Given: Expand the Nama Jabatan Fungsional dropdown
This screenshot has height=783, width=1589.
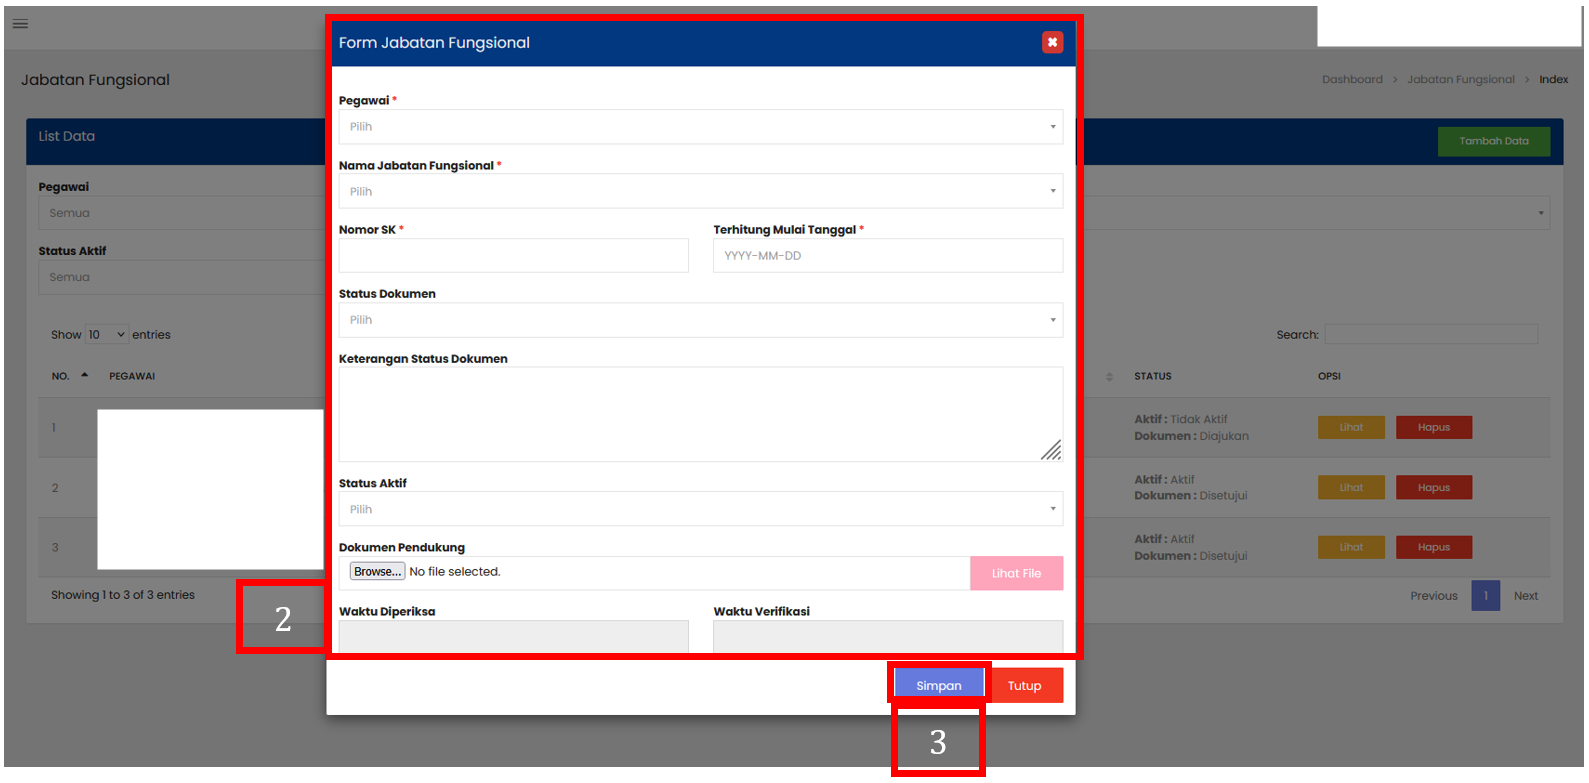Looking at the screenshot, I should click(700, 191).
